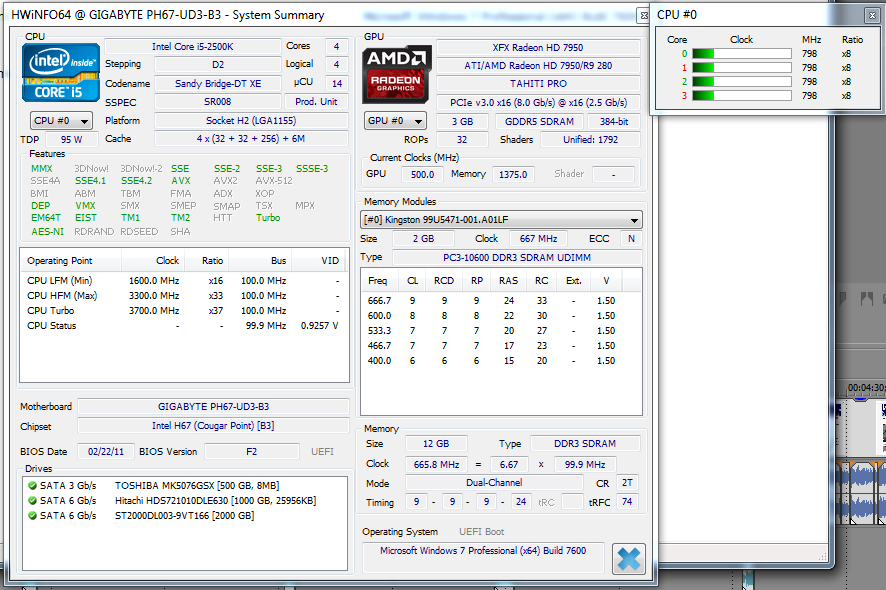The height and width of the screenshot is (590, 886).
Task: Click the Dual-Channel mode field
Action: pyautogui.click(x=494, y=483)
